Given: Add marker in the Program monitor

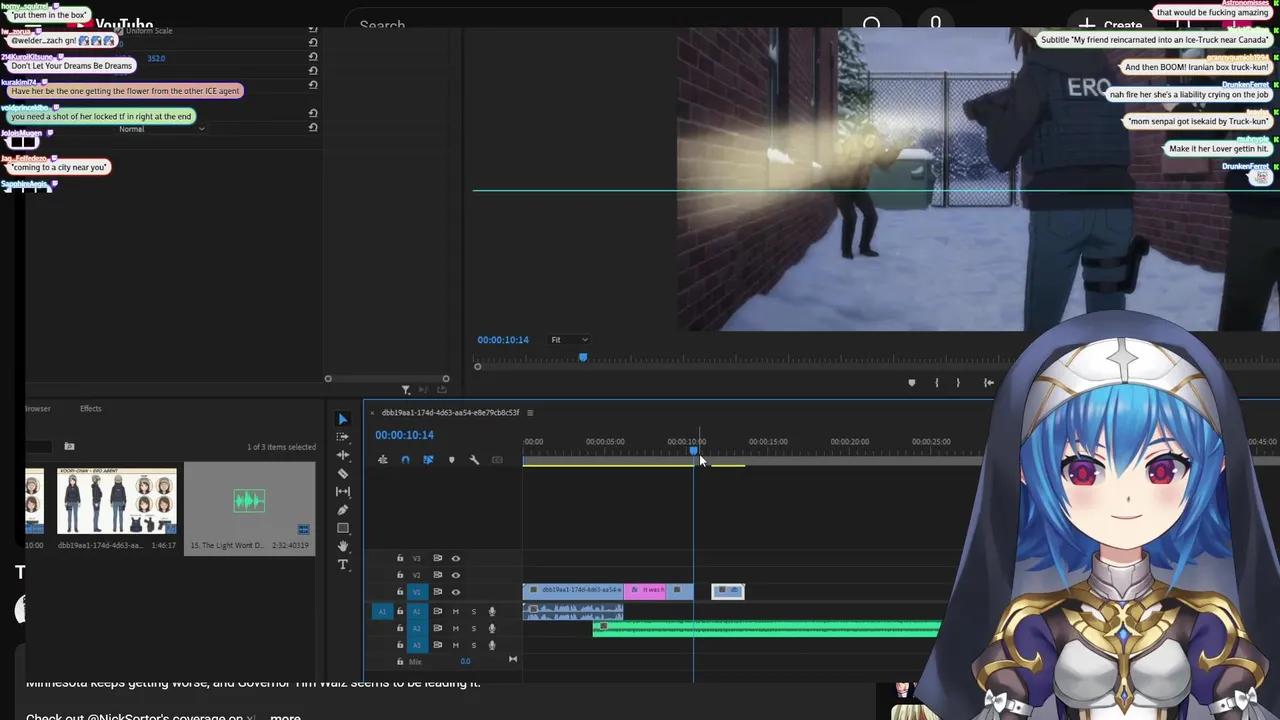Looking at the screenshot, I should [911, 382].
